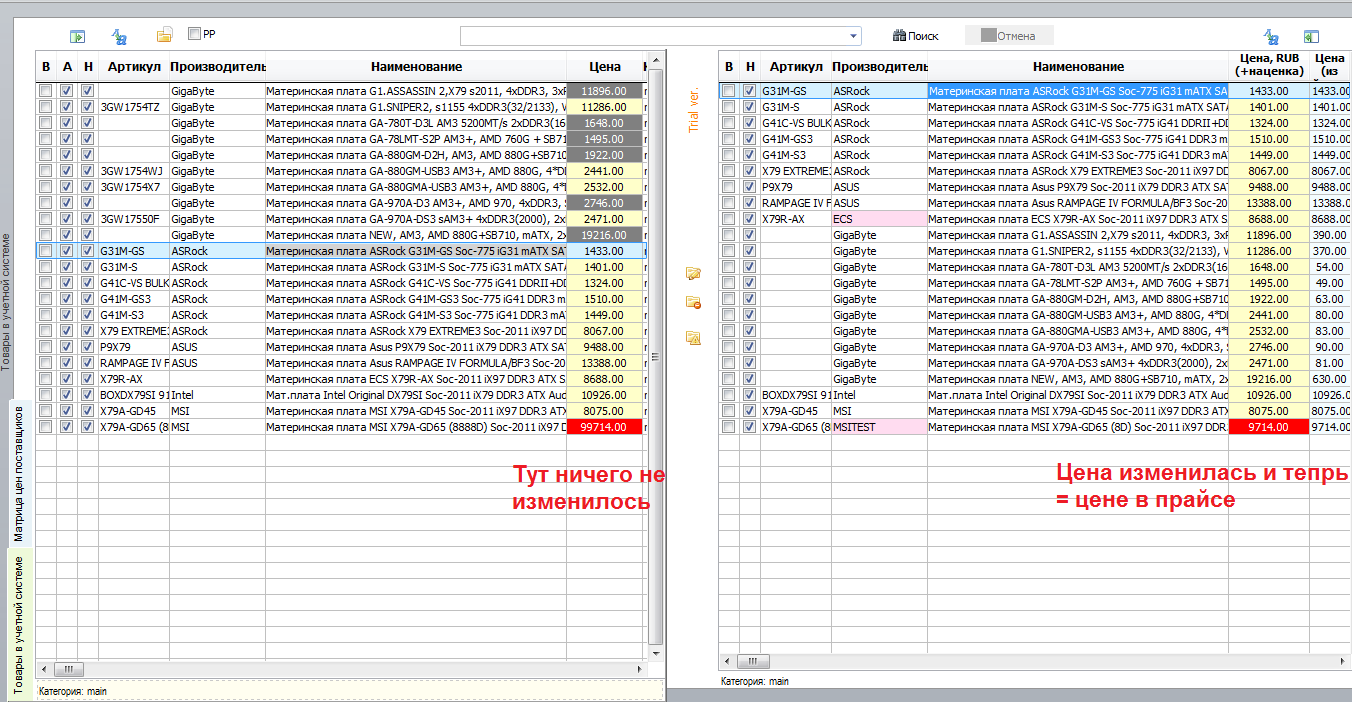The image size is (1352, 702).
Task: Sort right table by Наименование column header
Action: (1078, 67)
